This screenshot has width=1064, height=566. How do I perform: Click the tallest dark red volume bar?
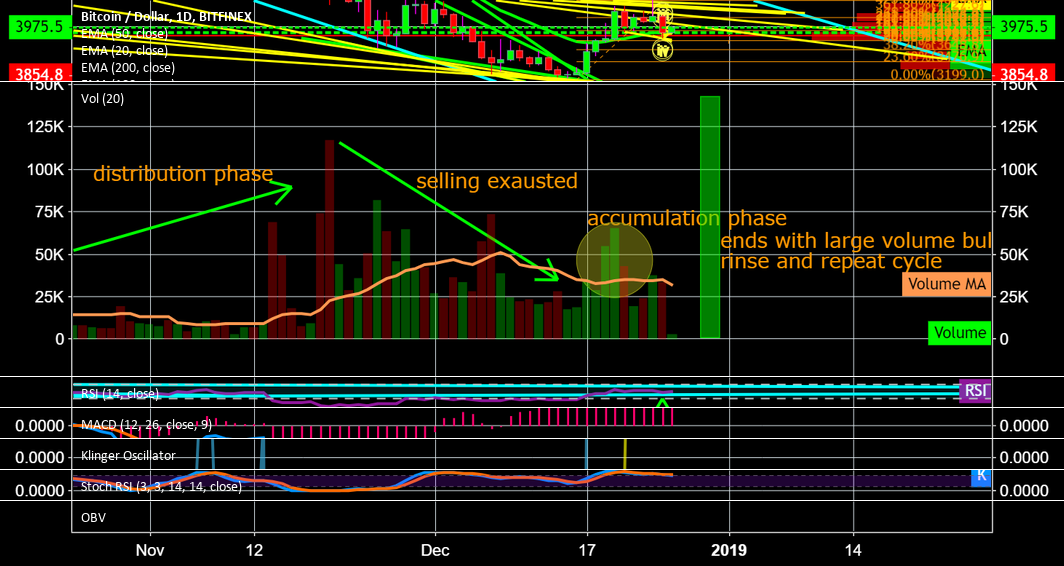[x=329, y=239]
